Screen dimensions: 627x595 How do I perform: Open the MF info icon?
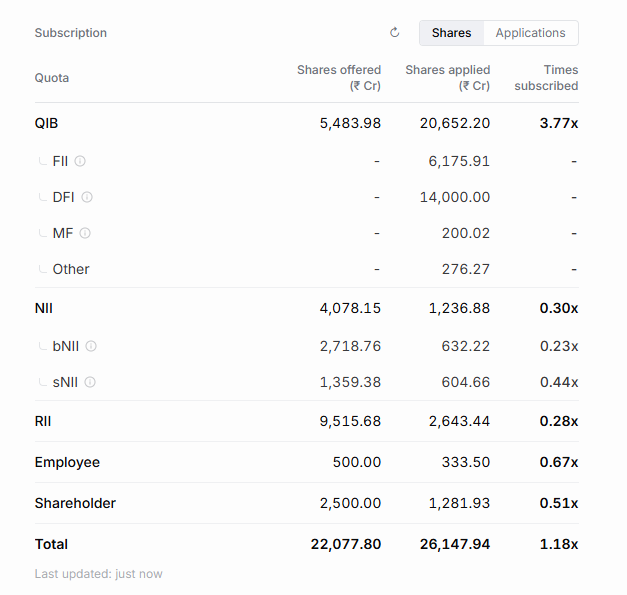pos(85,233)
